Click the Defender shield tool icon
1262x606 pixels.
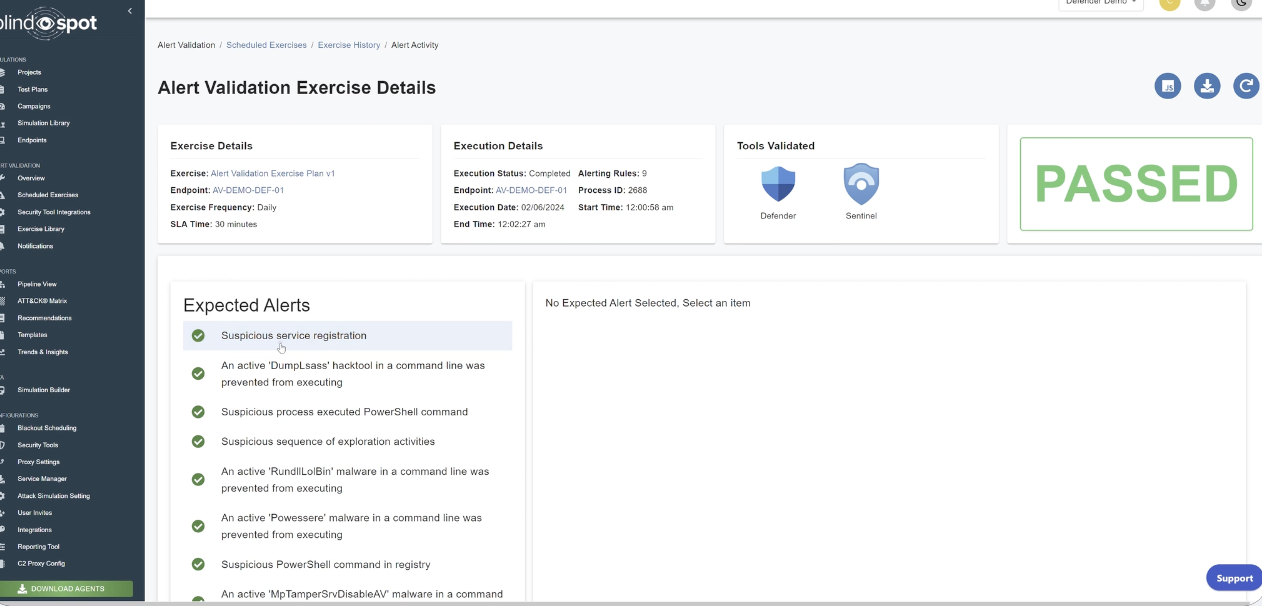click(x=778, y=185)
